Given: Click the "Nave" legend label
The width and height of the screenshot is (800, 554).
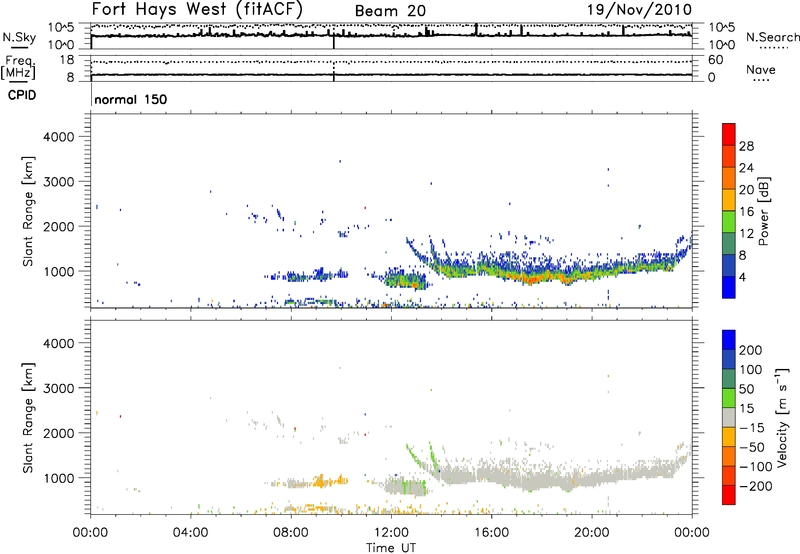Looking at the screenshot, I should (761, 69).
